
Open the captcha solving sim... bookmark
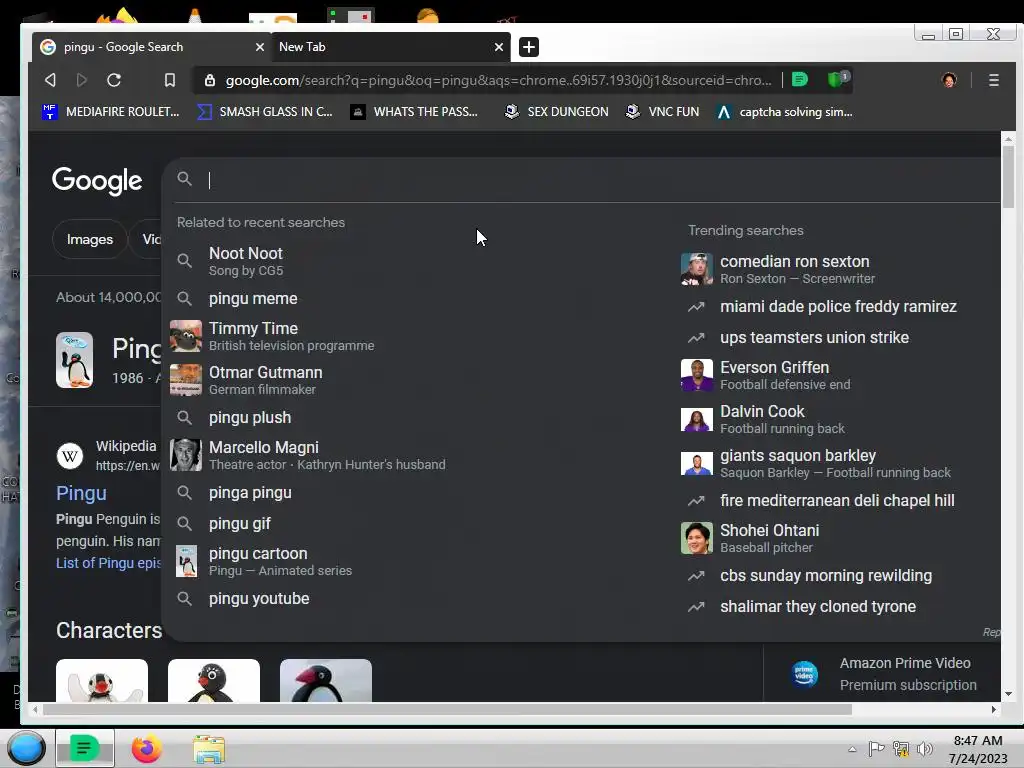784,112
